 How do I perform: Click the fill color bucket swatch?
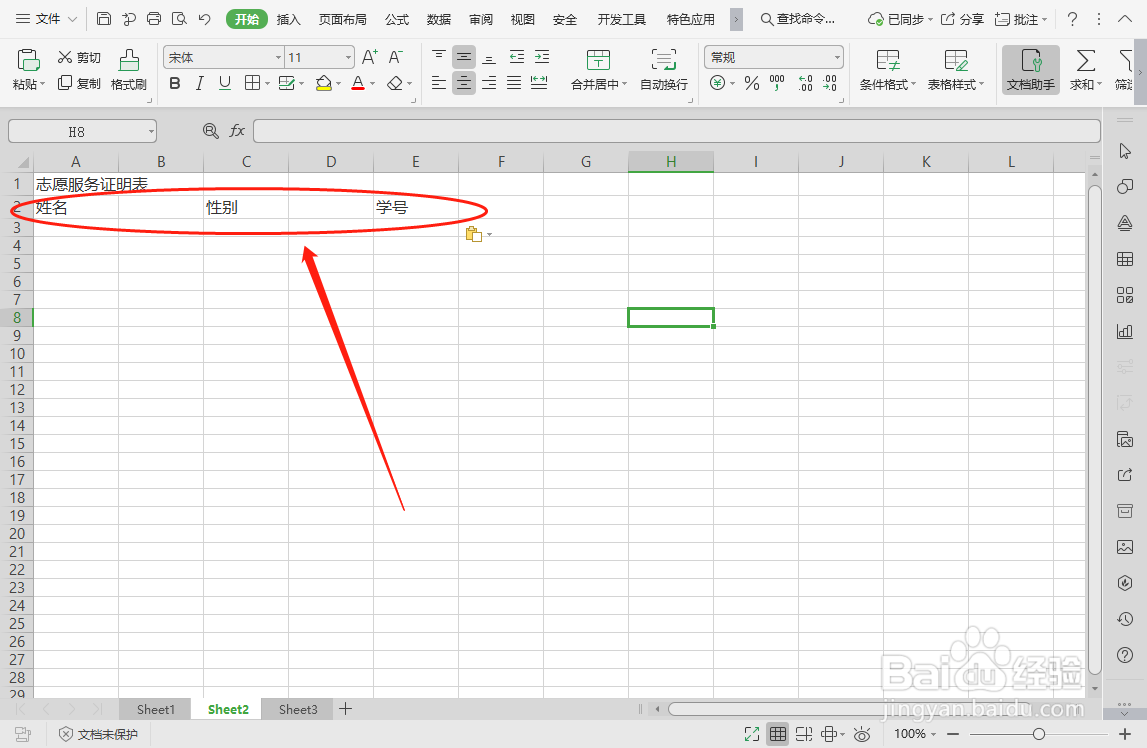coord(323,83)
